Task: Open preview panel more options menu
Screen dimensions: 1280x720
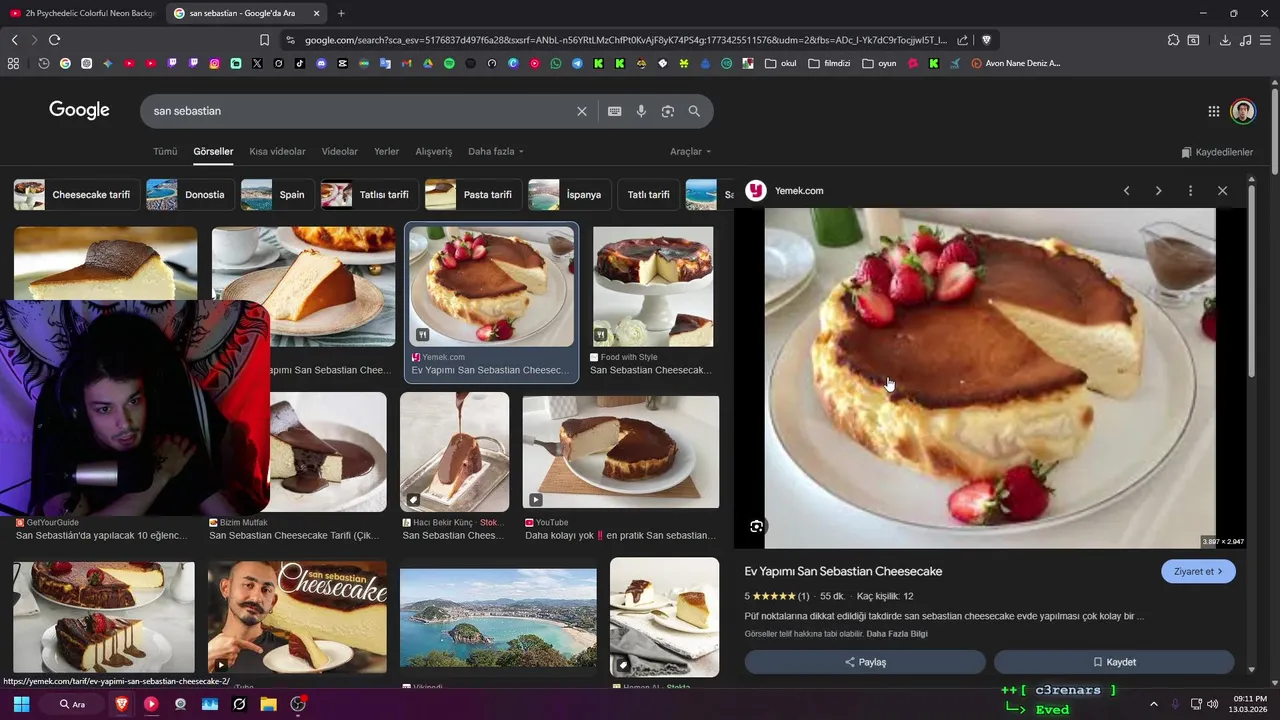Action: 1190,191
